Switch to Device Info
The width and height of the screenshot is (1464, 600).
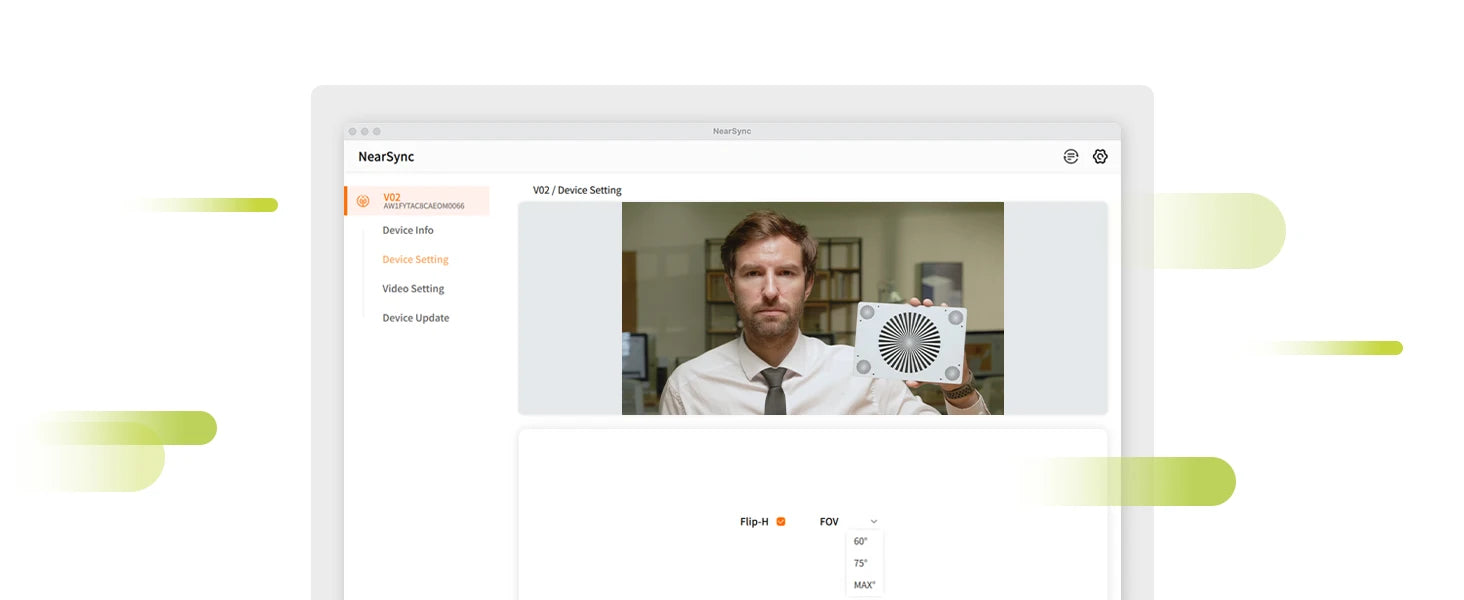[407, 230]
